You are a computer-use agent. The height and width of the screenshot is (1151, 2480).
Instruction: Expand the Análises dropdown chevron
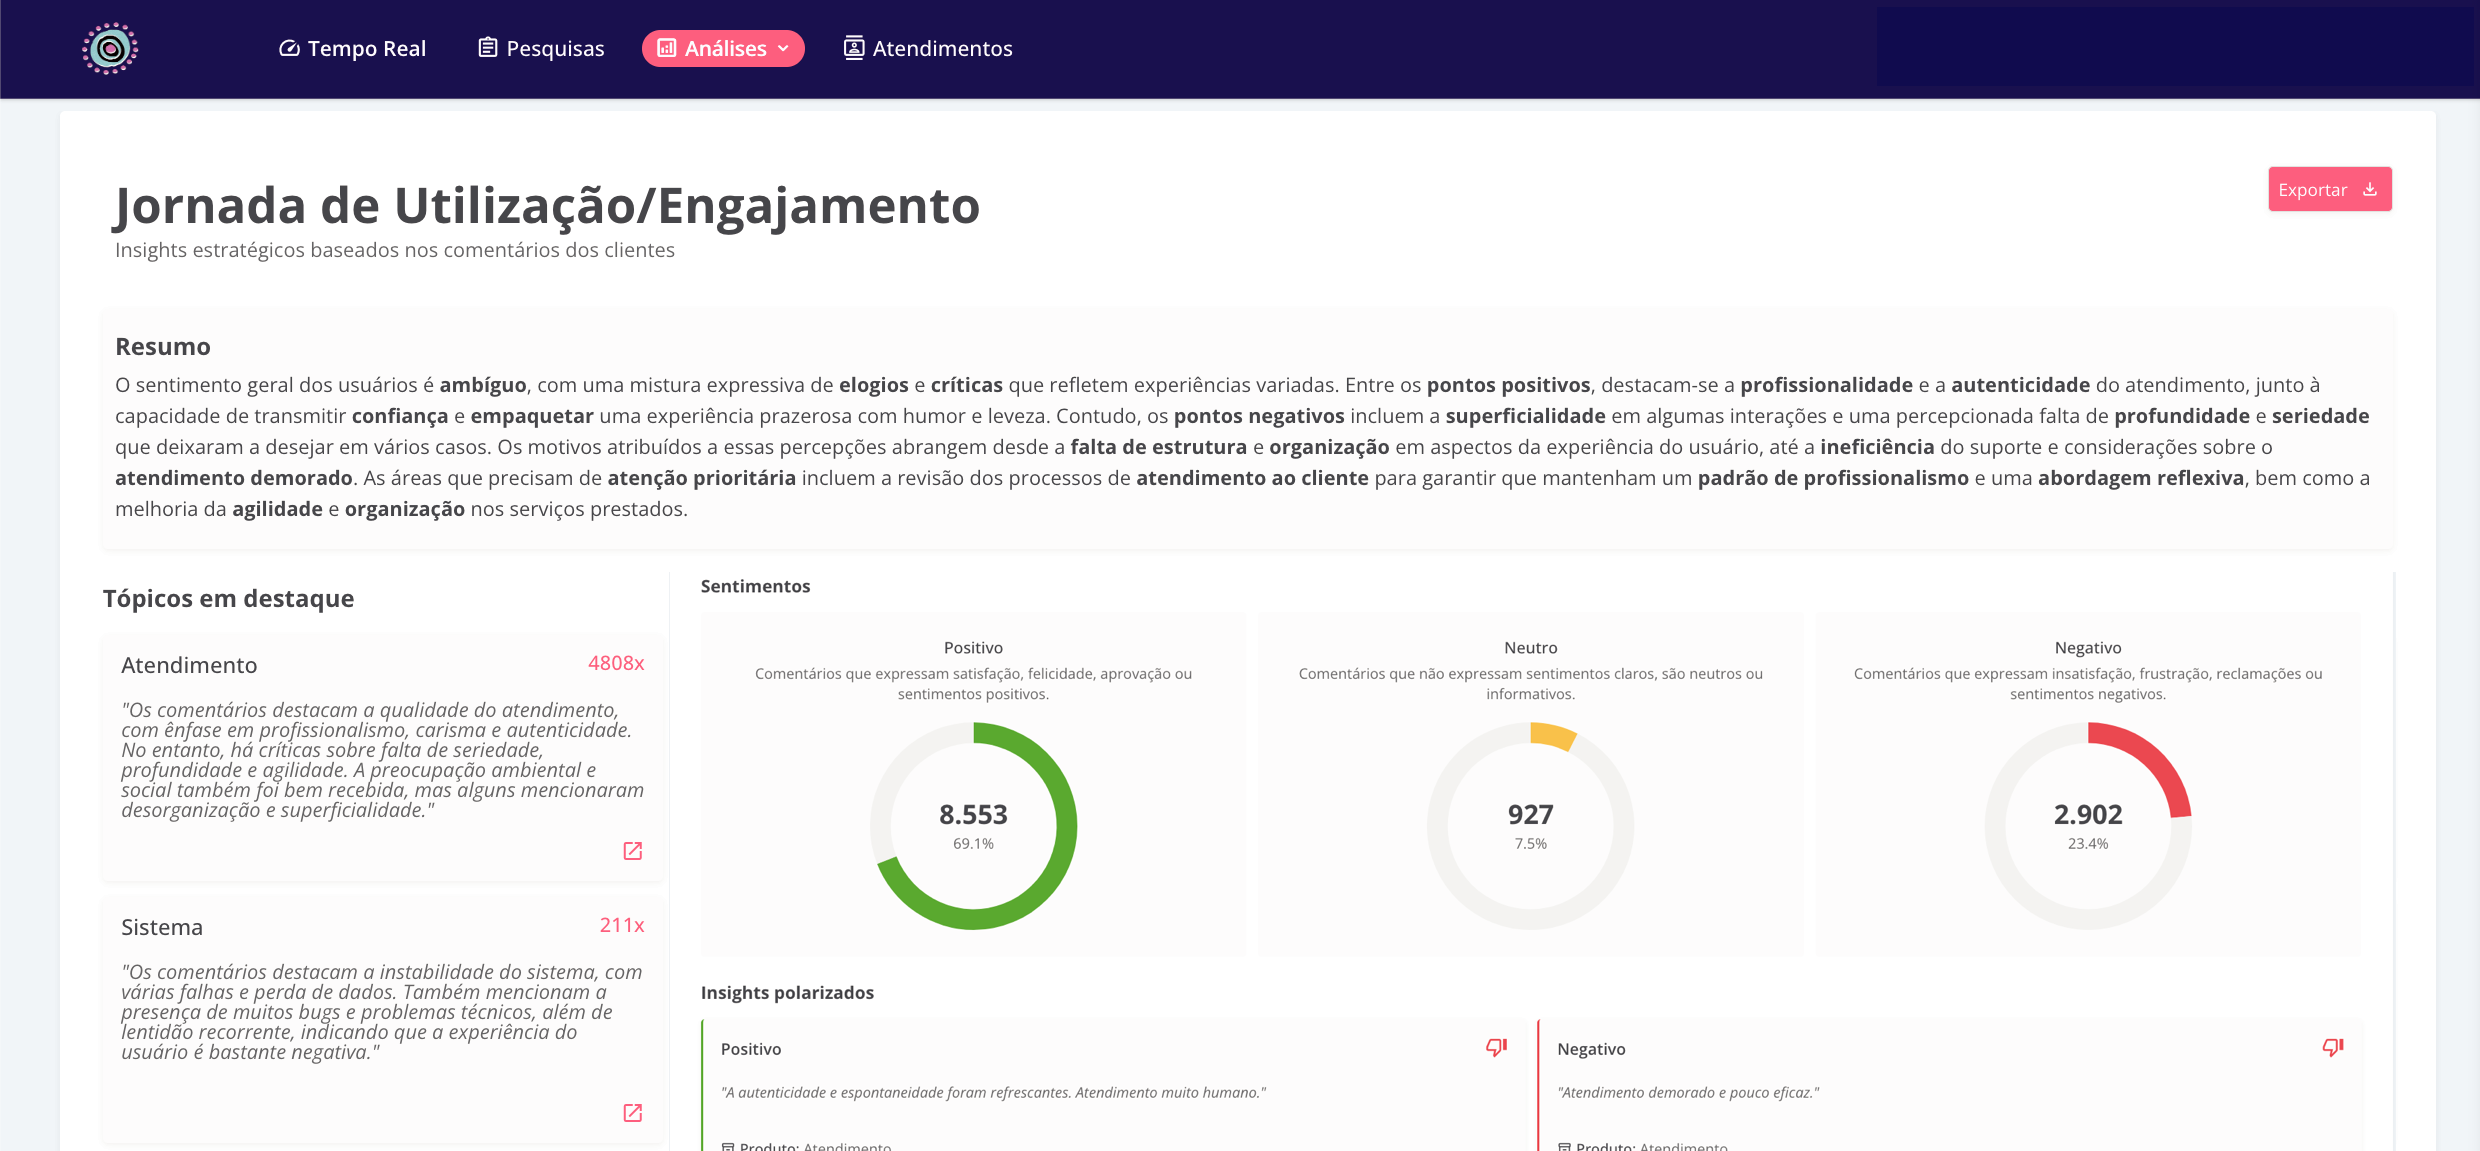pyautogui.click(x=783, y=48)
